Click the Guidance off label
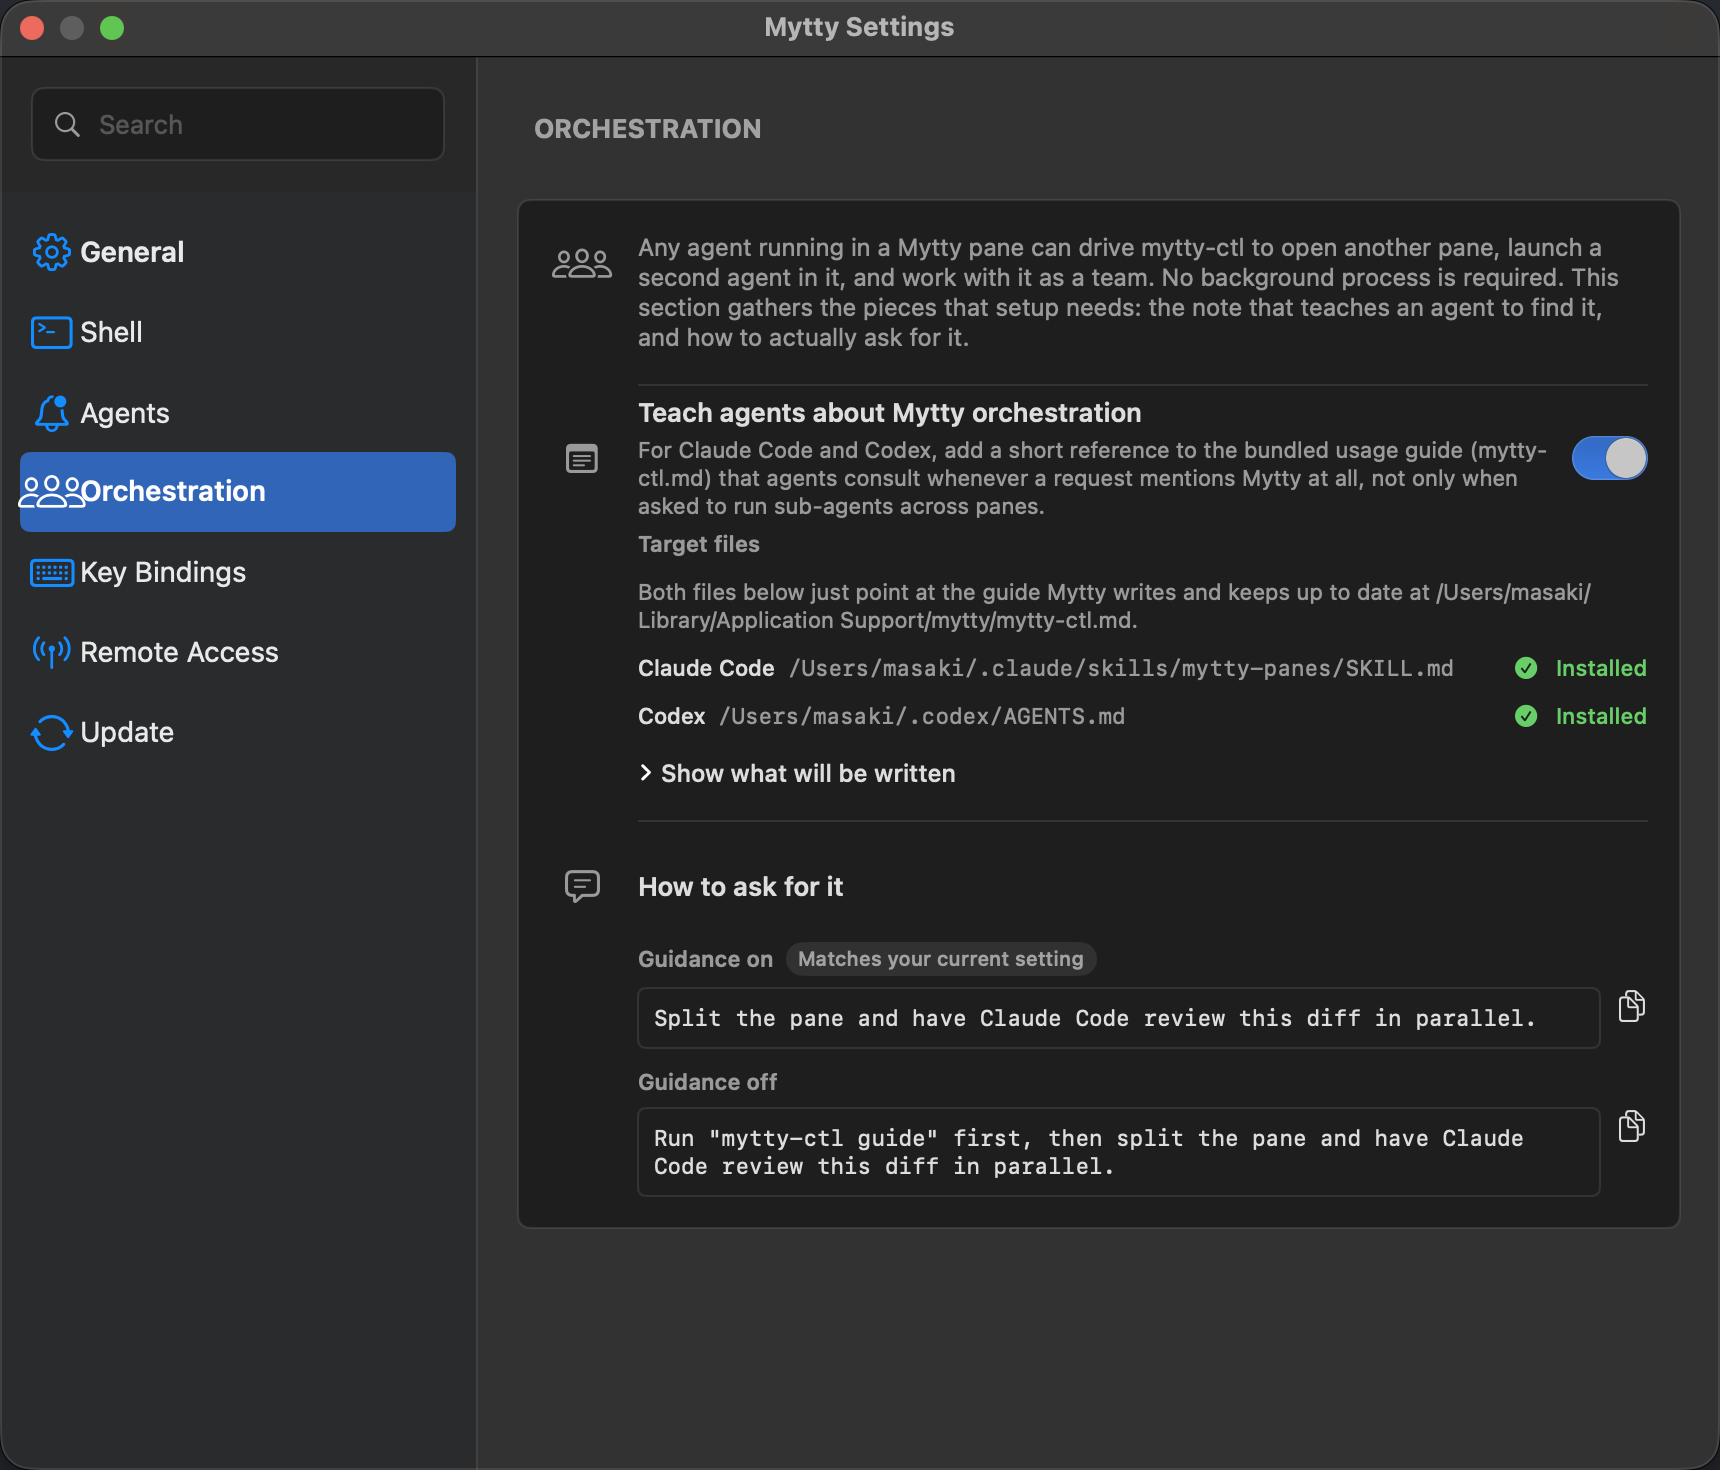The height and width of the screenshot is (1470, 1720). pos(708,1082)
